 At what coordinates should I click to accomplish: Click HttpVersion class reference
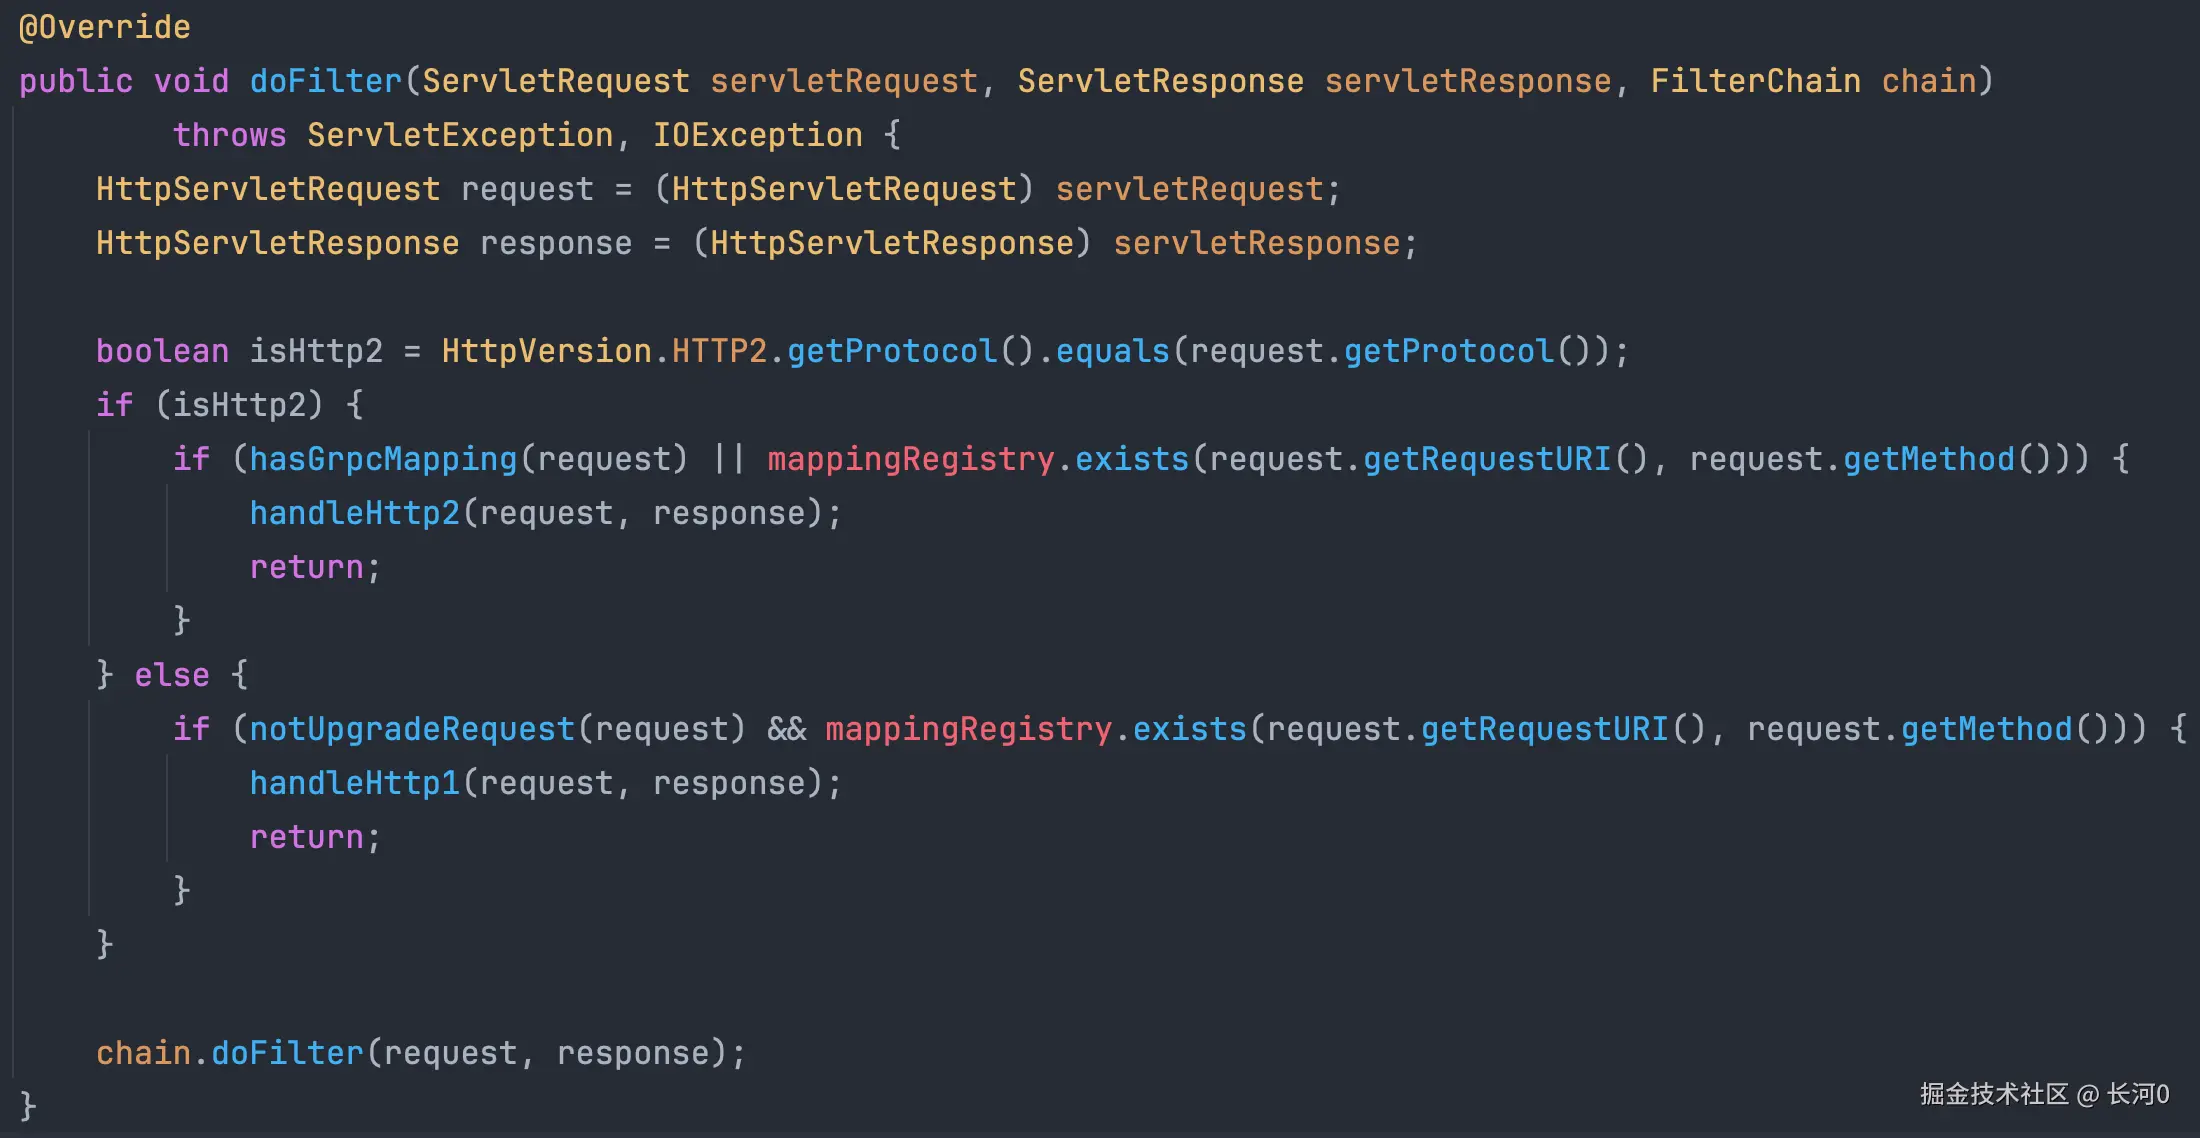click(546, 351)
